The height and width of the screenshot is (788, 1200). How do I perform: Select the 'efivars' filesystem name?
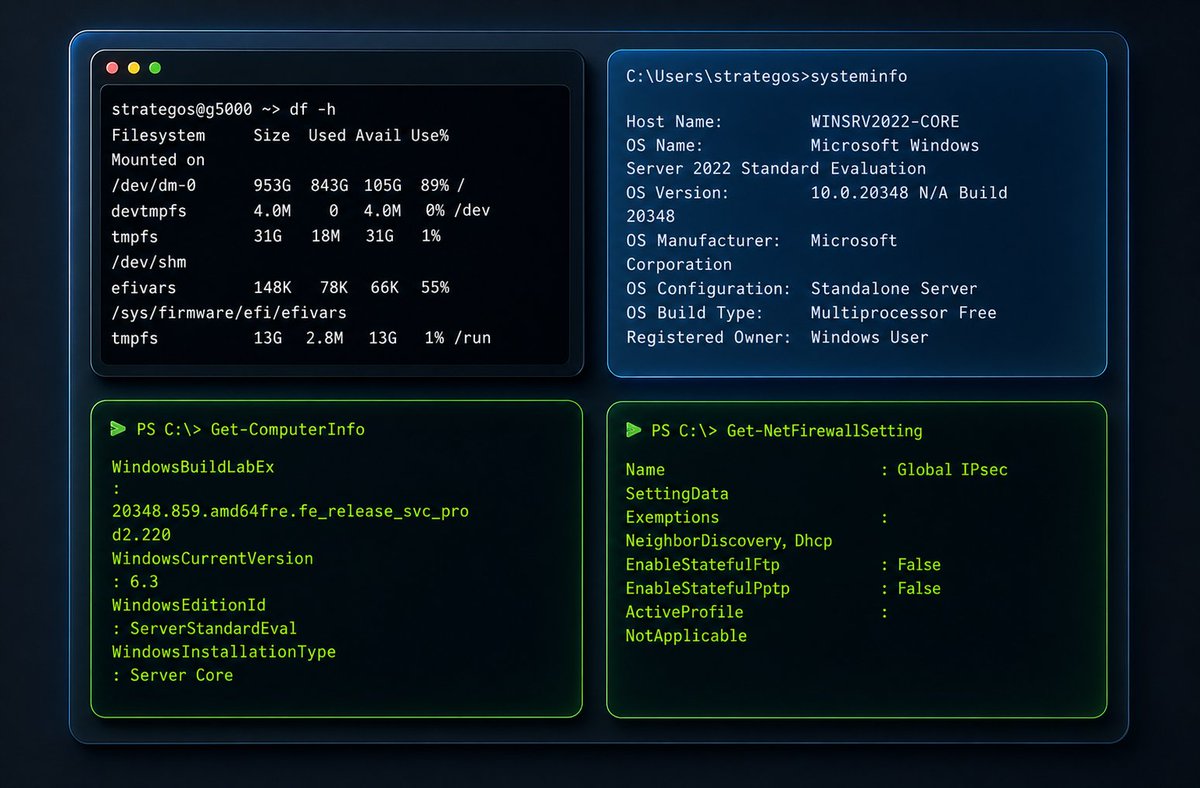click(144, 288)
